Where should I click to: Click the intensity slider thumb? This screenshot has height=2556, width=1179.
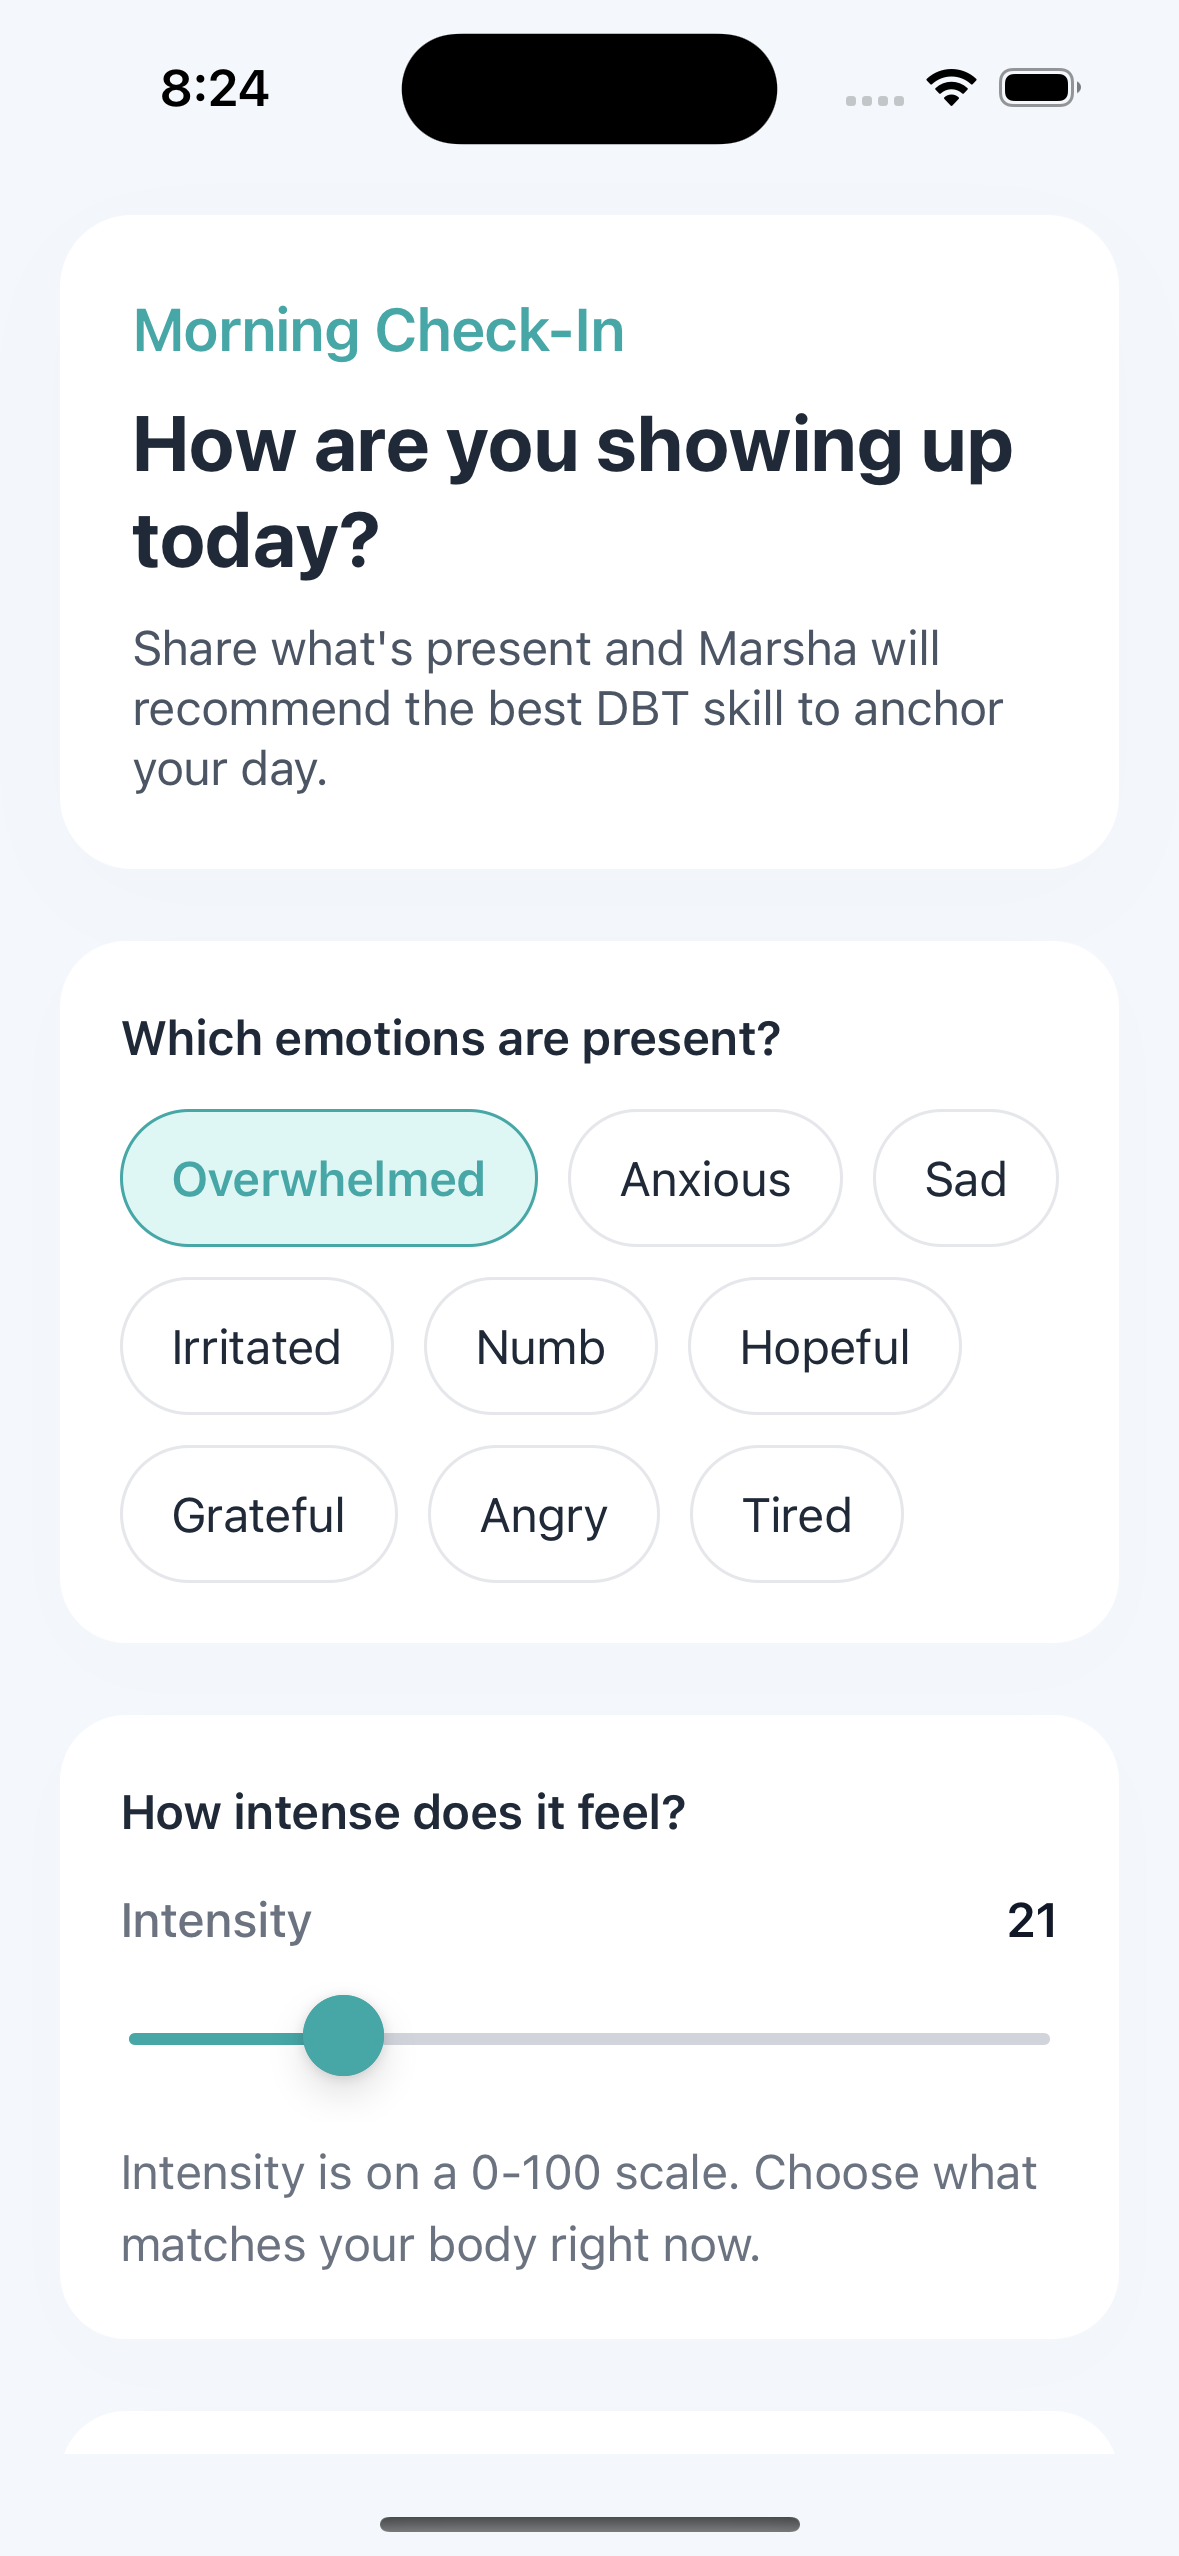pyautogui.click(x=343, y=2035)
